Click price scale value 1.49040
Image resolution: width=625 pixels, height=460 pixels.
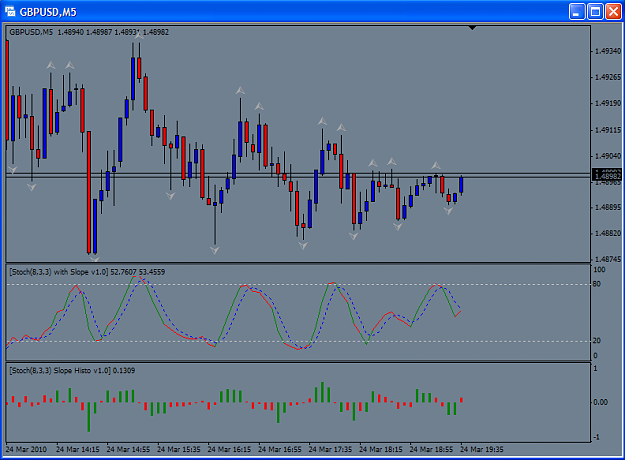pyautogui.click(x=607, y=156)
